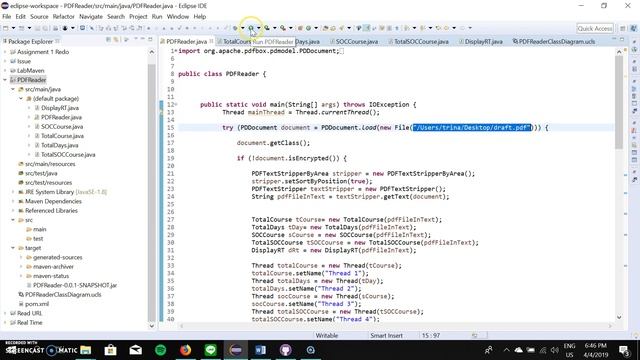Open the Run button dropdown arrow
Viewport: 640px width, 360px height.
(259, 28)
